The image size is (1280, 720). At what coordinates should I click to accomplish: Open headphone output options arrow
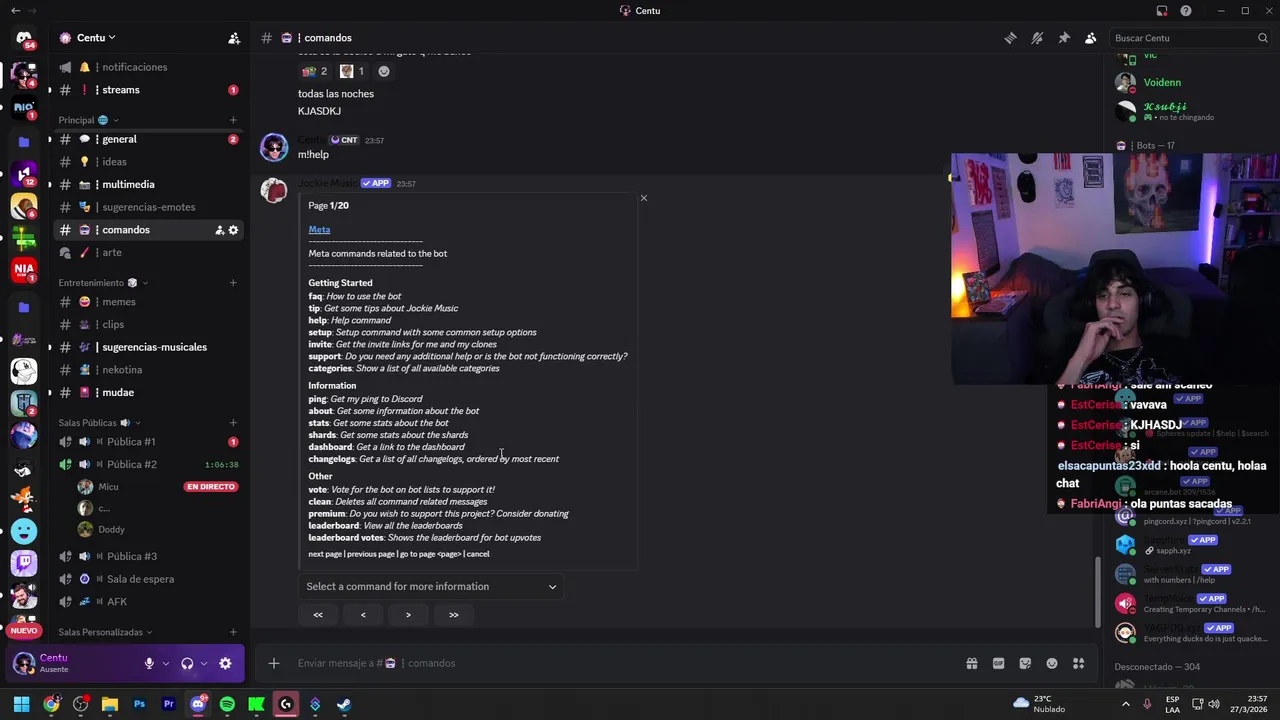pyautogui.click(x=204, y=663)
